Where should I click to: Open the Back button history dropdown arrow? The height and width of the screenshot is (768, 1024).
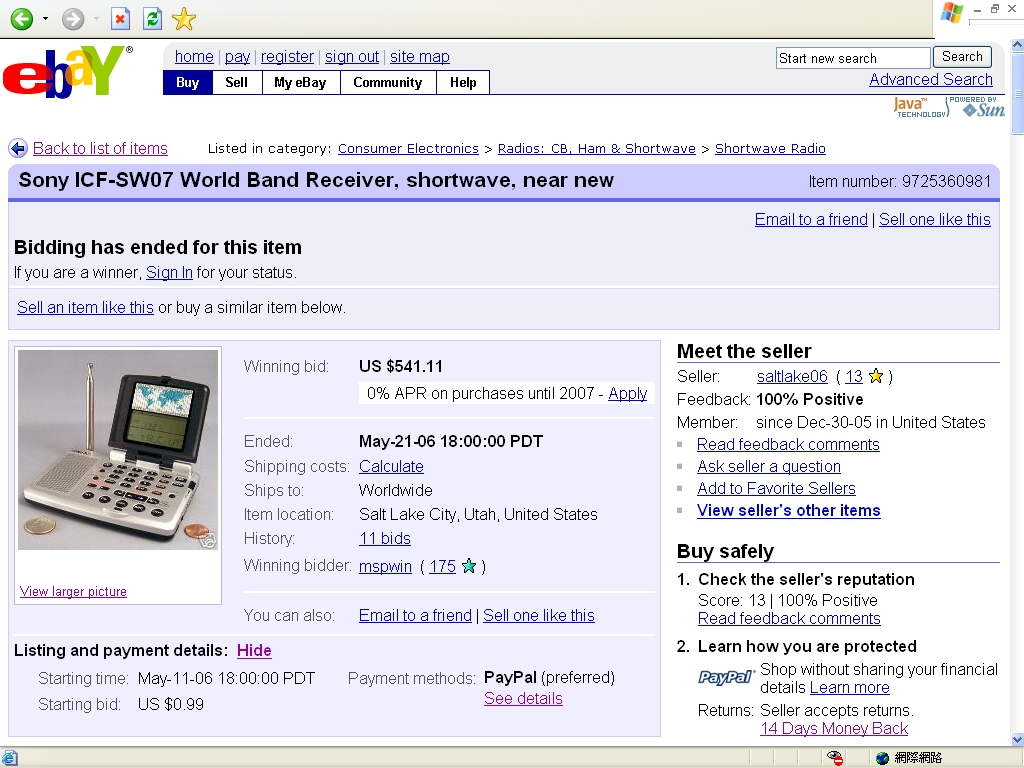tap(45, 19)
